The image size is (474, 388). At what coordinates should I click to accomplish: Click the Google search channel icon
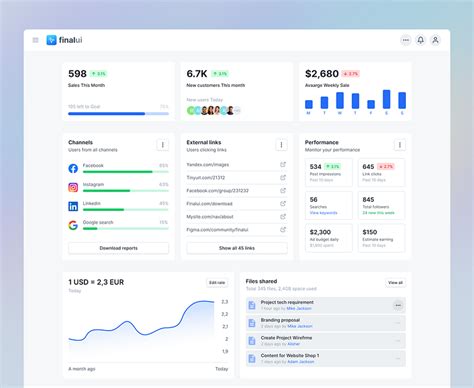point(73,225)
